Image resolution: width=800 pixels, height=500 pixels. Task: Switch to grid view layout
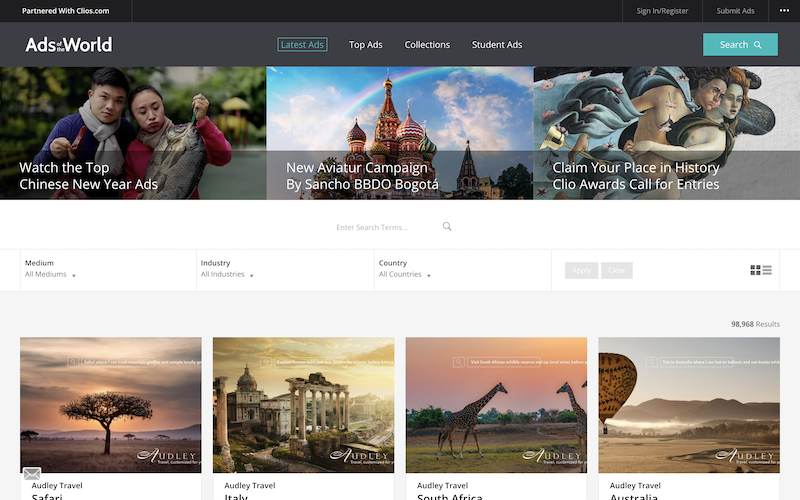coord(755,270)
